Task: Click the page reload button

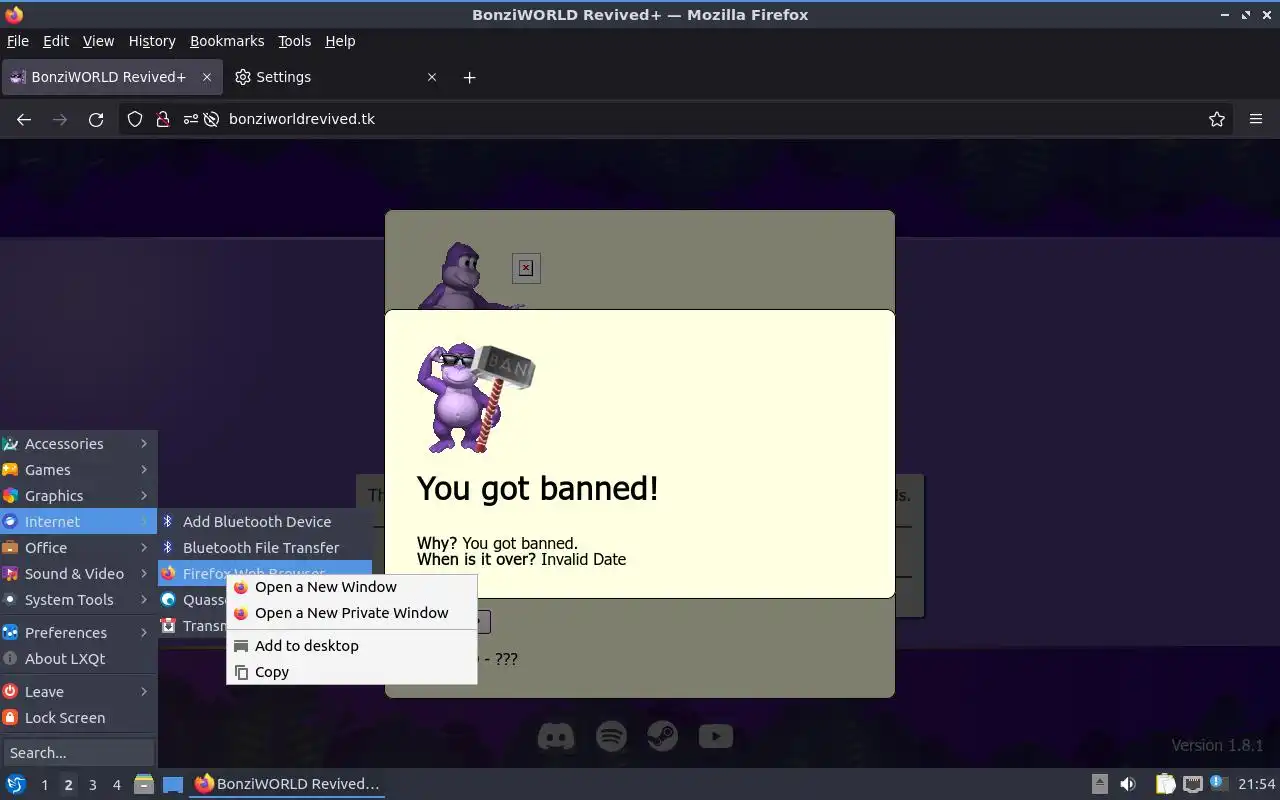Action: coord(96,119)
